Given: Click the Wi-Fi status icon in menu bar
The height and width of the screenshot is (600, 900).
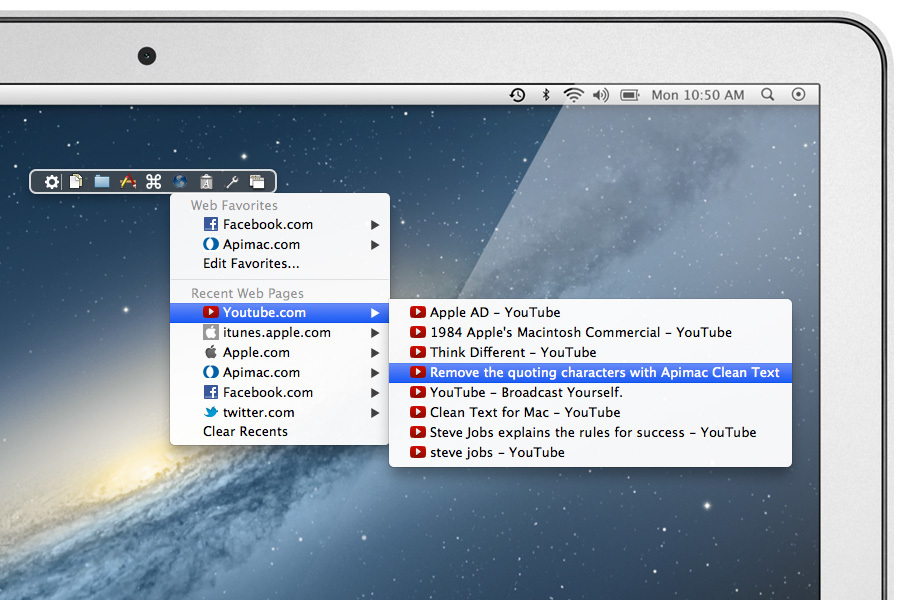Looking at the screenshot, I should 573,95.
